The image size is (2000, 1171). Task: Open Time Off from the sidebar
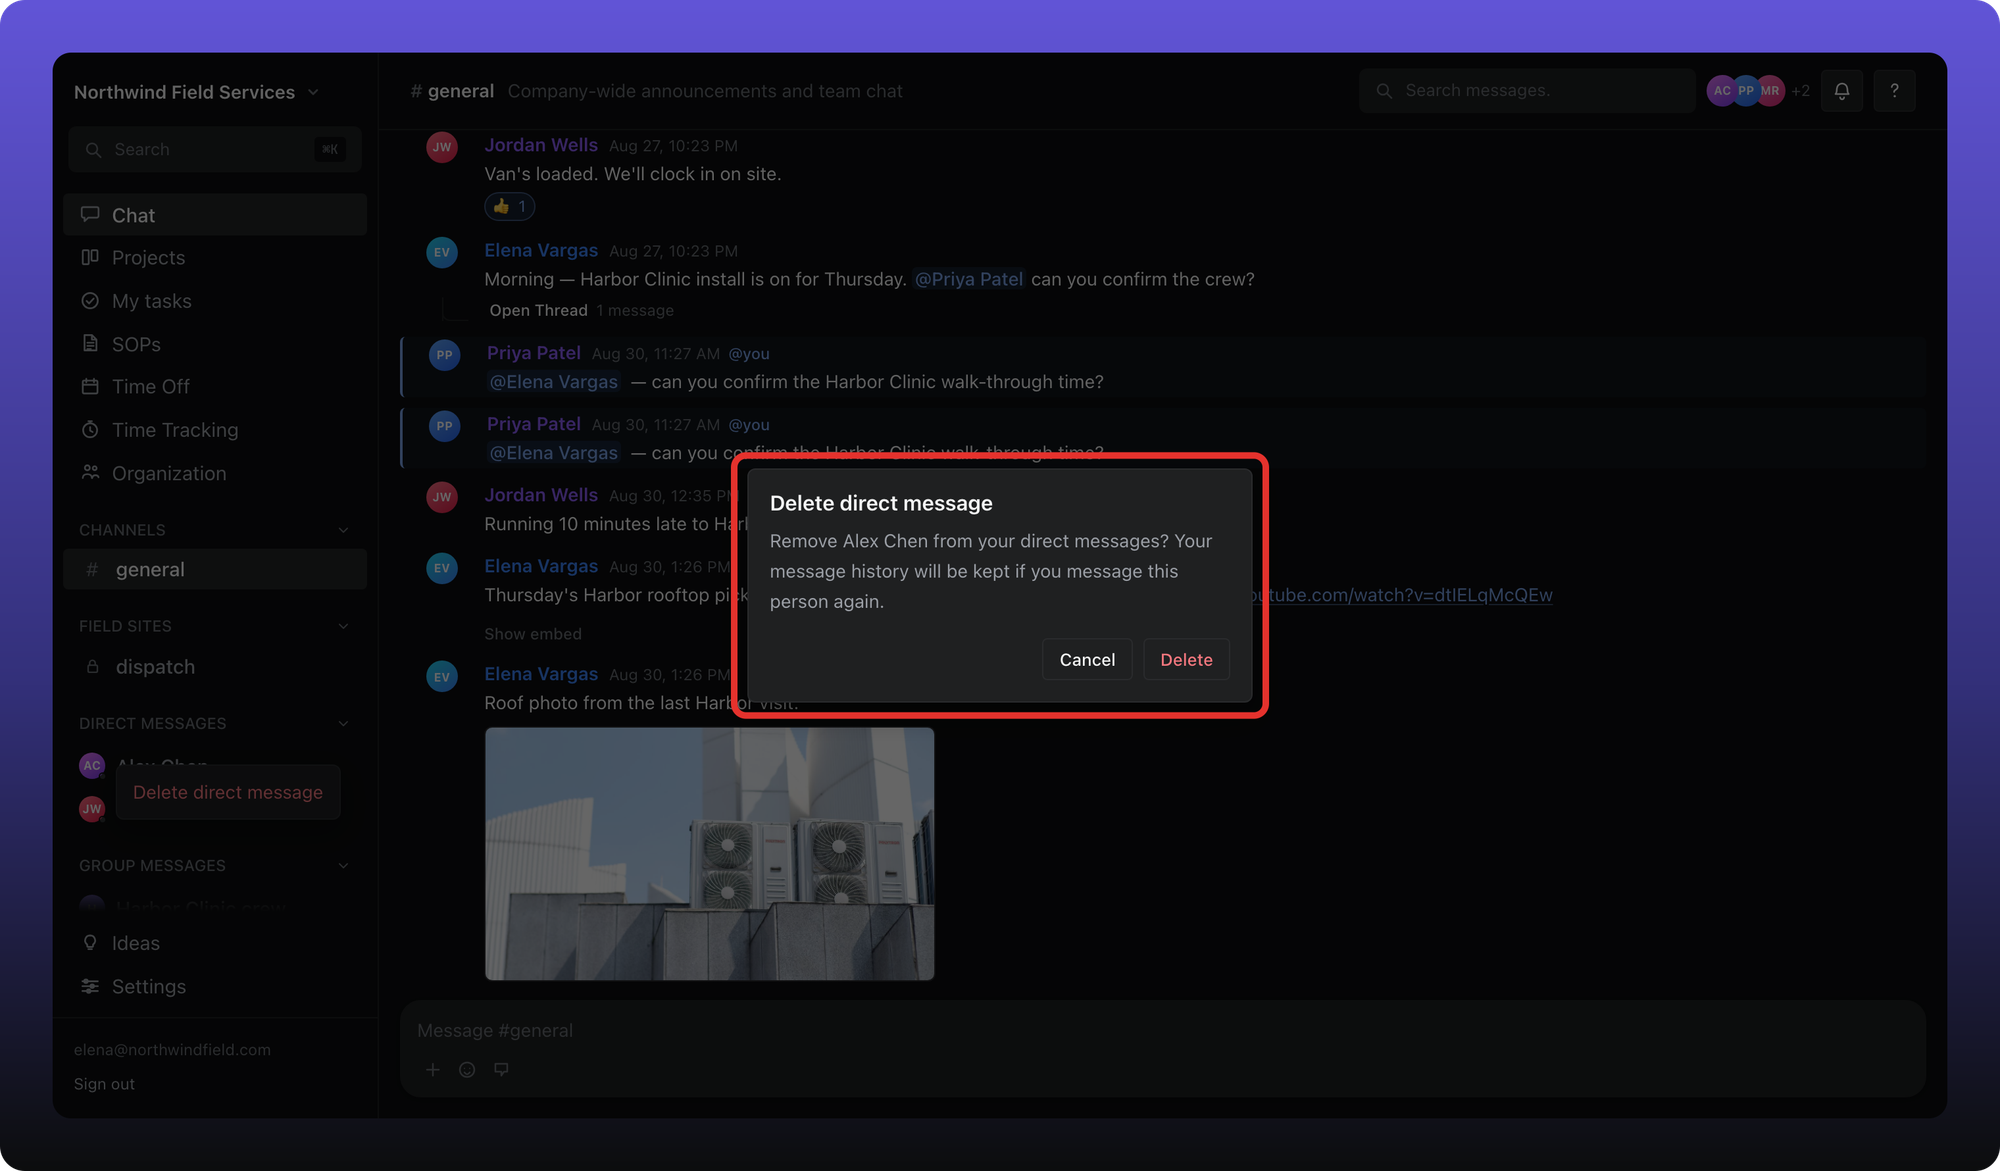pyautogui.click(x=215, y=386)
